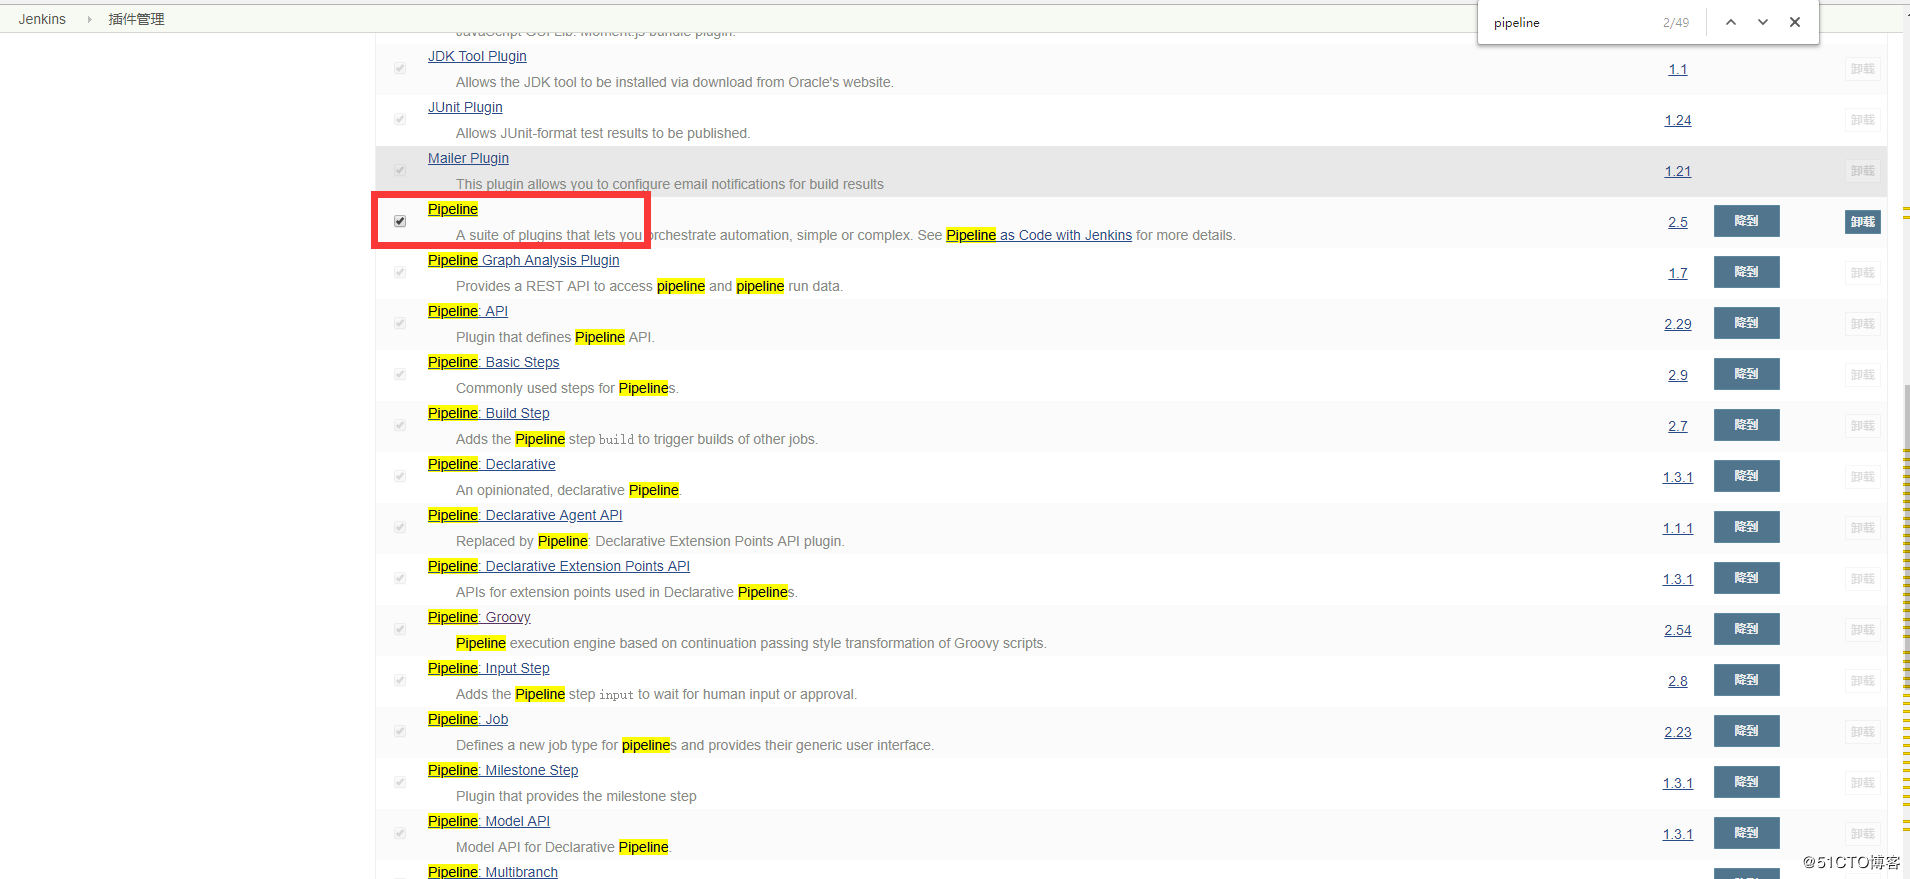The width and height of the screenshot is (1910, 879).
Task: Open the Pipeline: API link
Action: [468, 311]
